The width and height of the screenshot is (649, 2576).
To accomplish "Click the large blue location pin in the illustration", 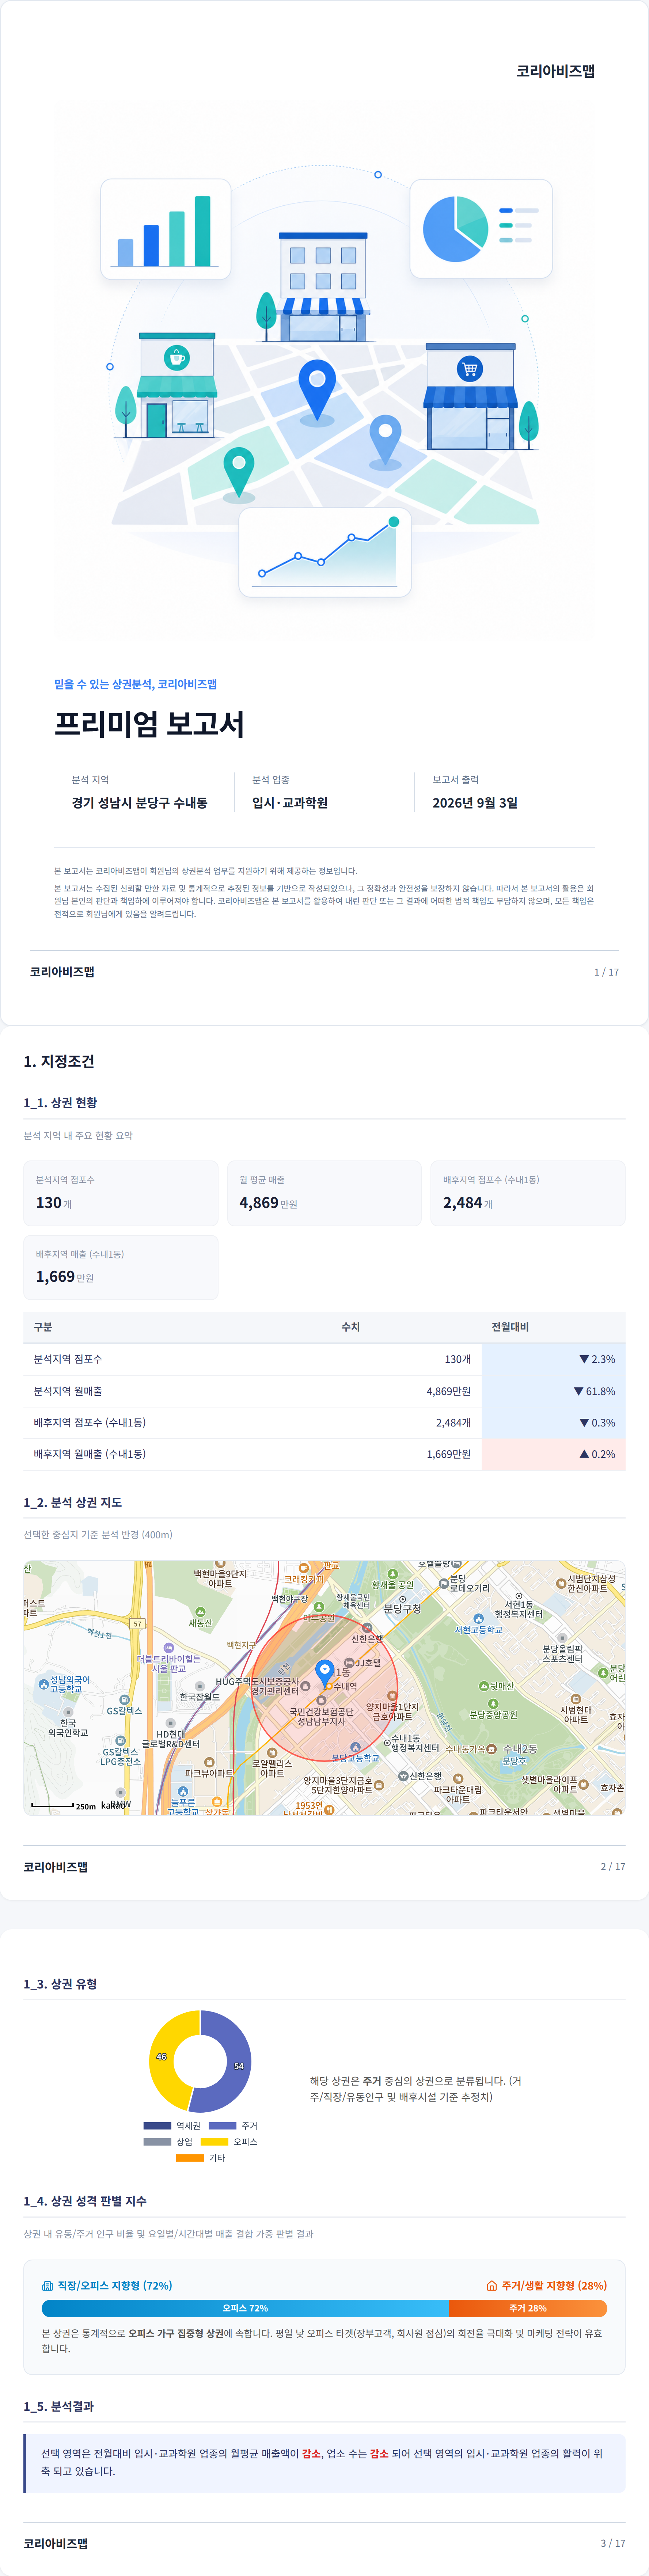I will pos(317,390).
